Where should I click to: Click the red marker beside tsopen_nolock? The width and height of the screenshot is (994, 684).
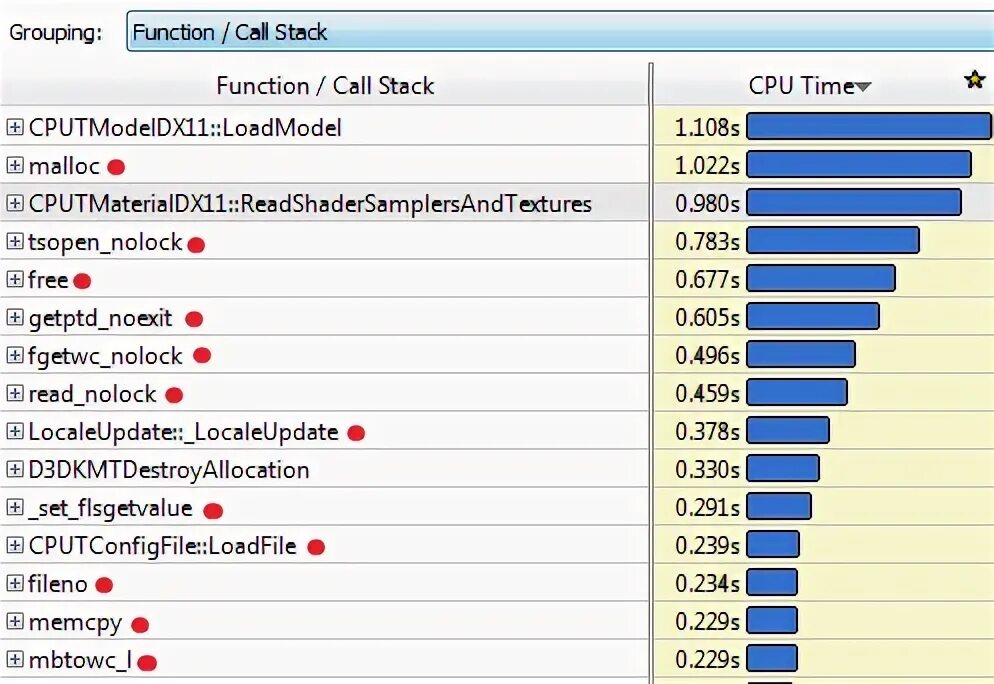point(196,243)
